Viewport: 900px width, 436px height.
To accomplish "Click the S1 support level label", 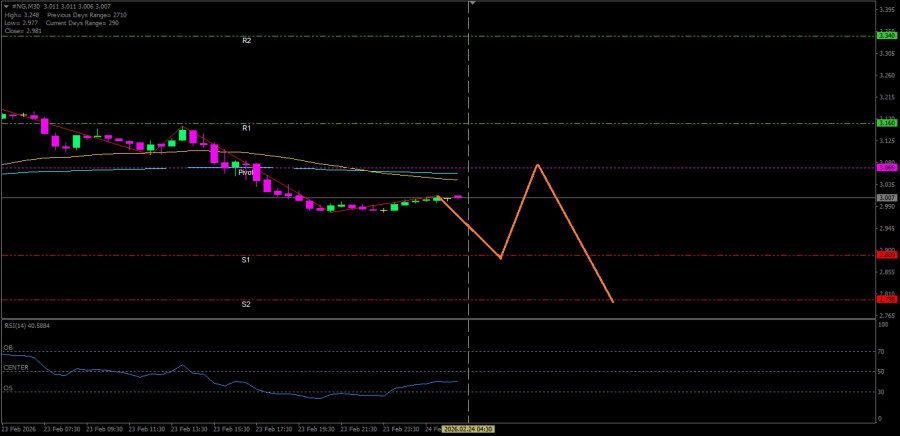I will coord(246,260).
